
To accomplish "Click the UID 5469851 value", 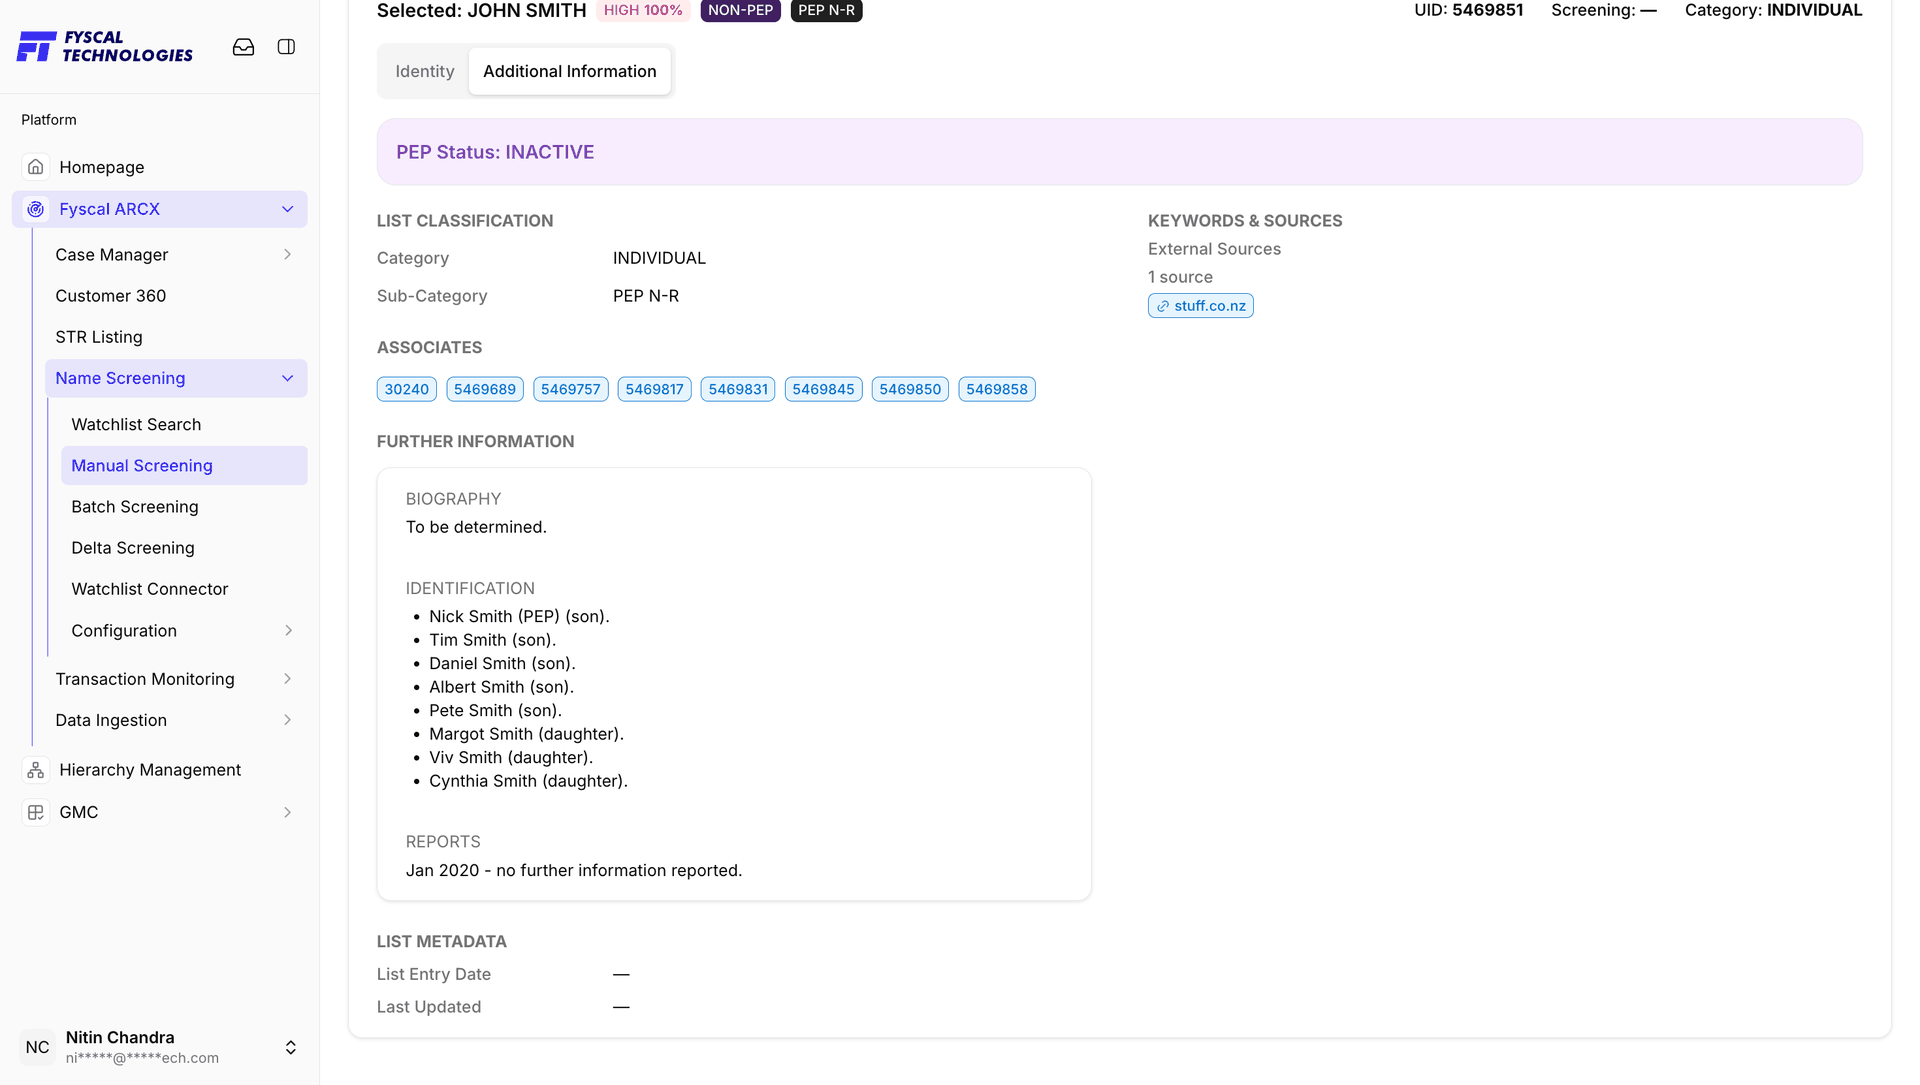I will click(1488, 10).
